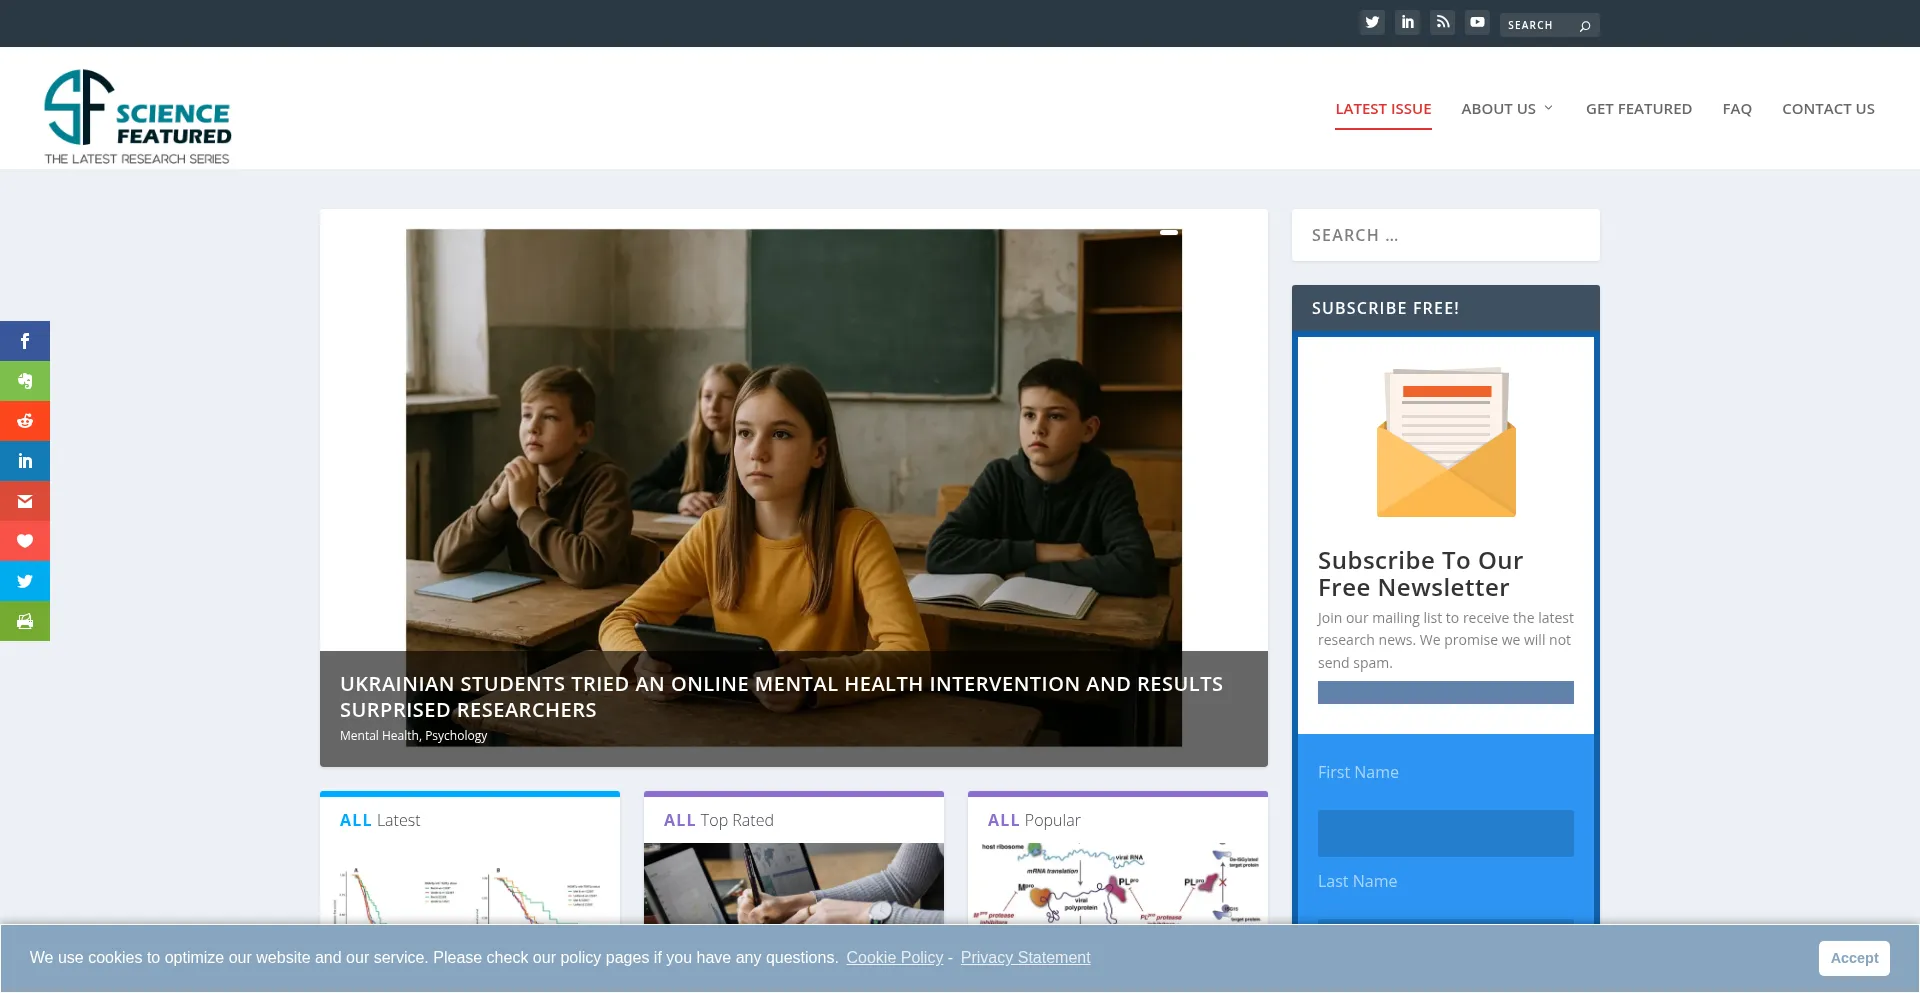Open the YouTube icon in top bar

pos(1477,22)
